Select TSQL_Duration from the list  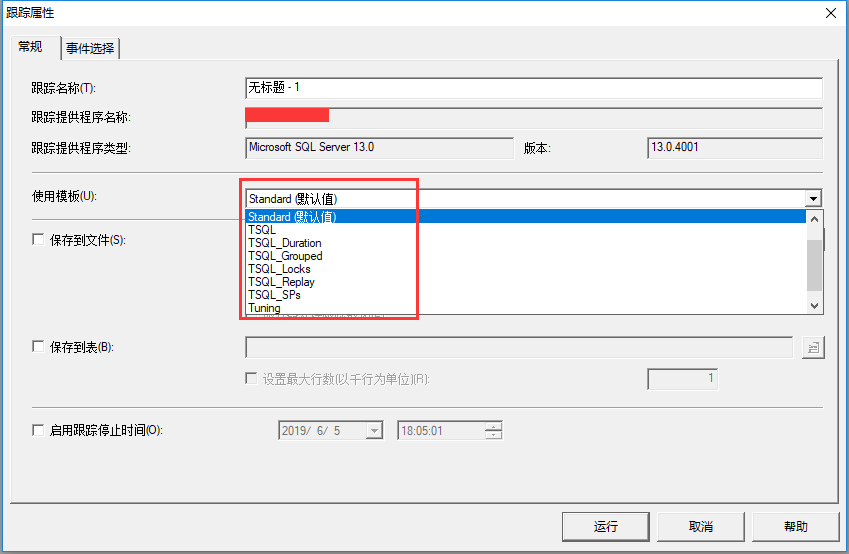[526, 243]
